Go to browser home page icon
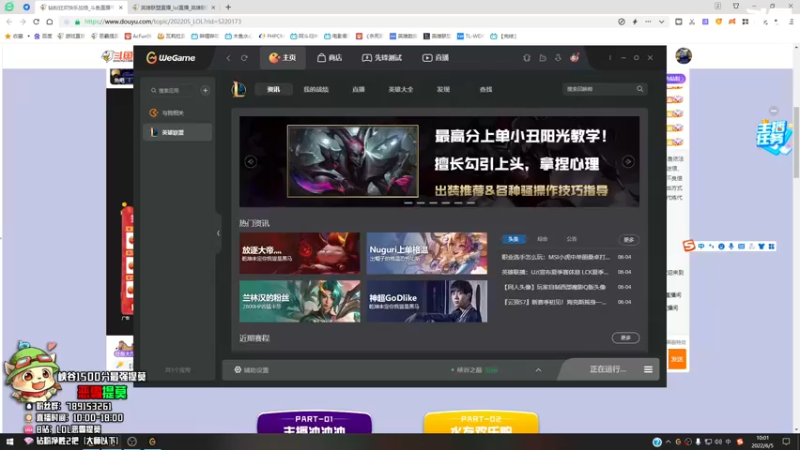The width and height of the screenshot is (800, 450). pos(49,21)
